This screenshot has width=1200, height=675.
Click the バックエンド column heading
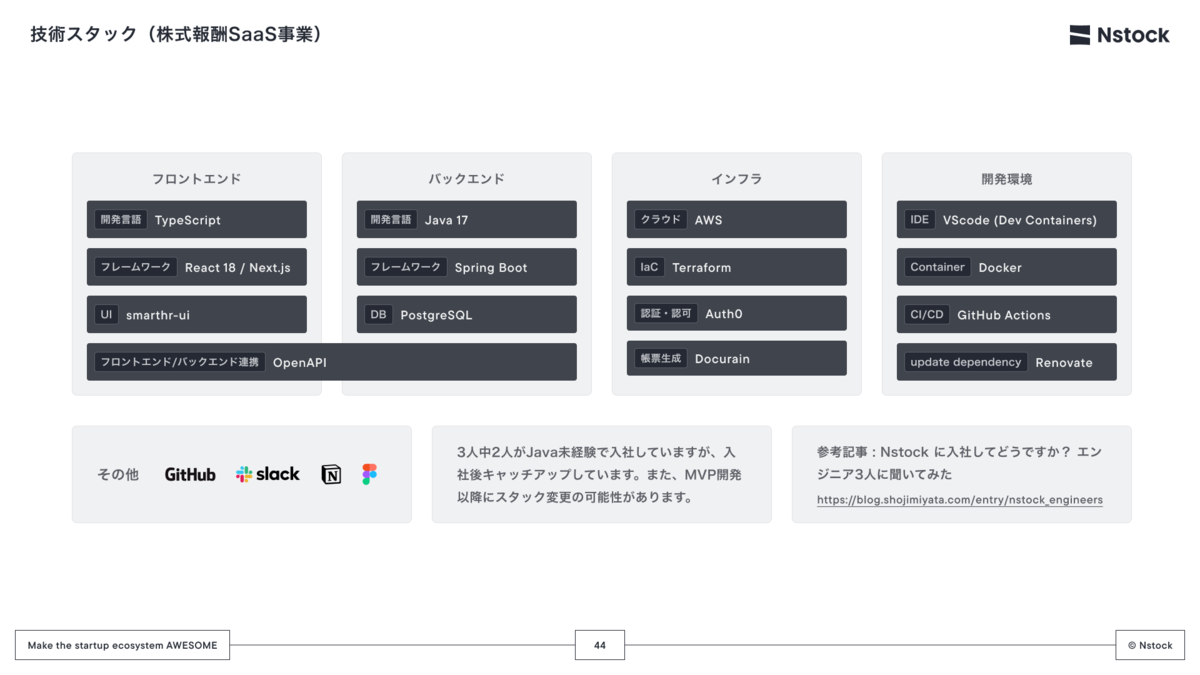tap(467, 179)
